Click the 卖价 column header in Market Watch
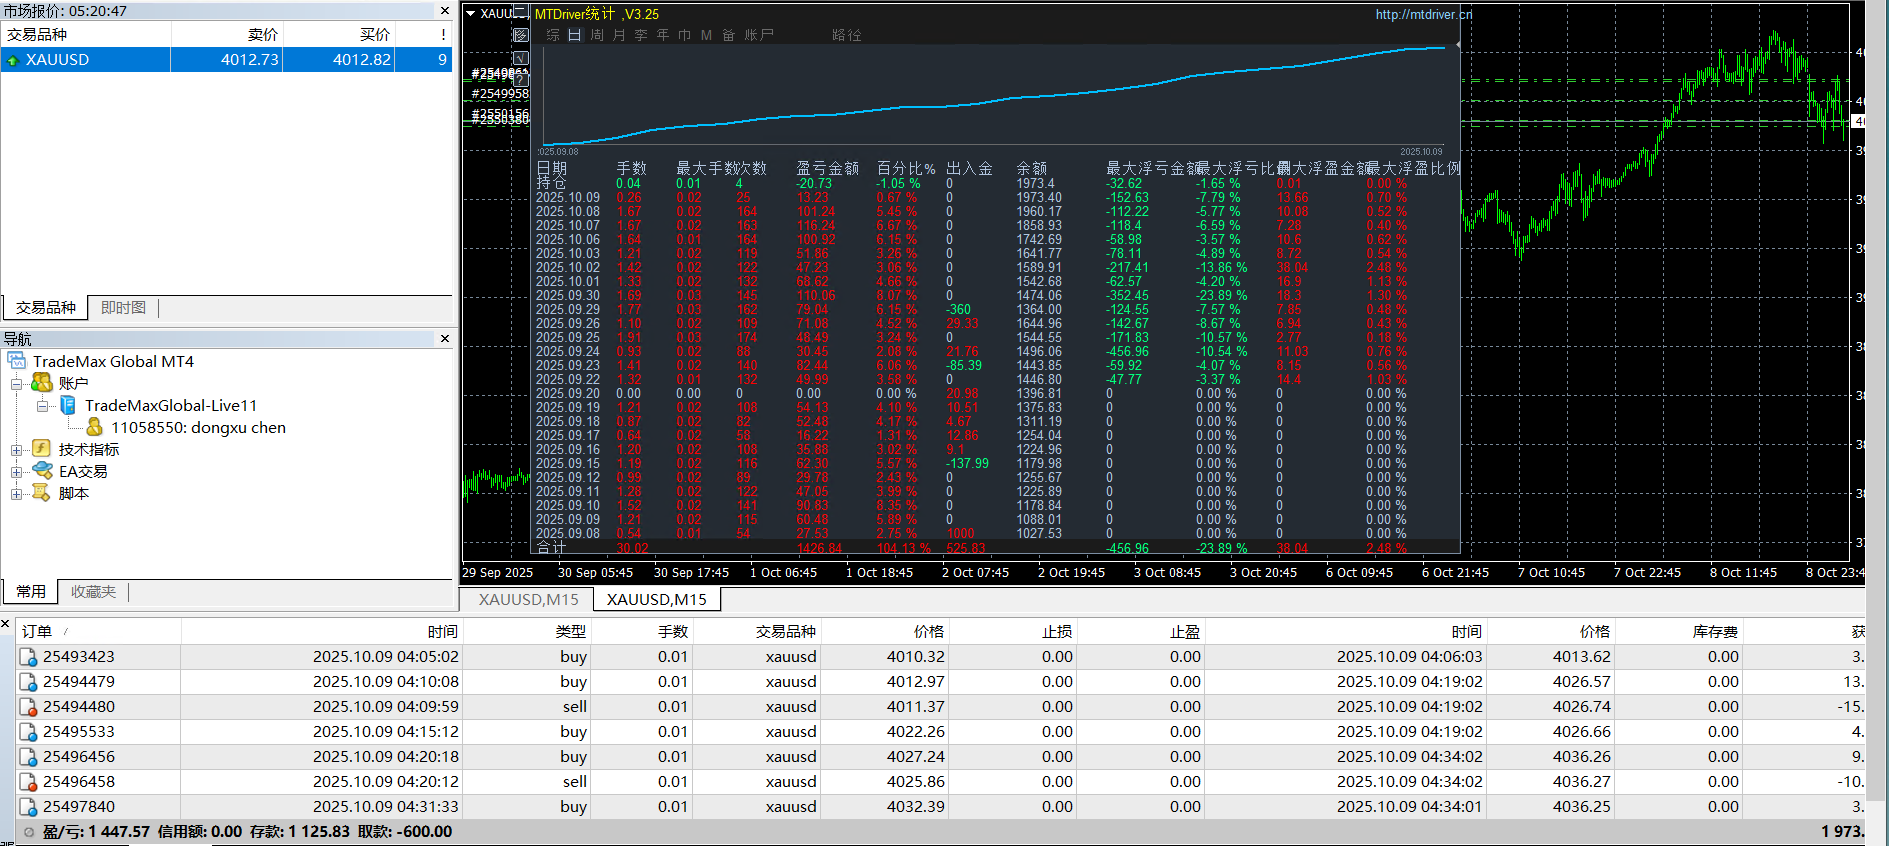 point(227,35)
